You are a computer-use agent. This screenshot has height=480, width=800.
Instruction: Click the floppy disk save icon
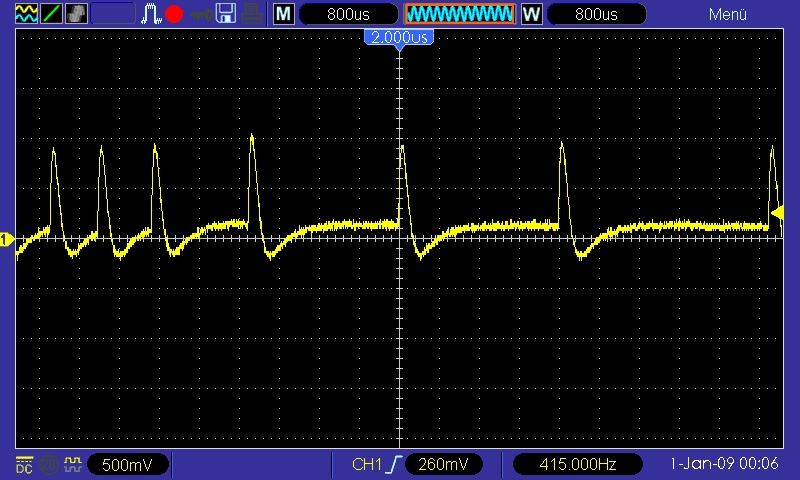(x=226, y=14)
